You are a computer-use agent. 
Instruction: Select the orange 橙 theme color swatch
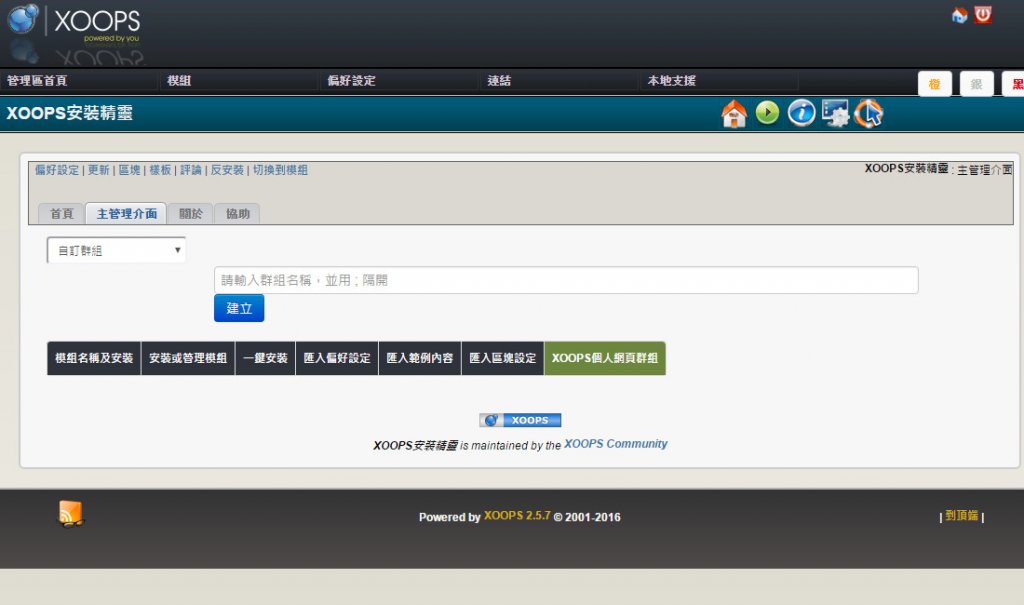point(934,85)
